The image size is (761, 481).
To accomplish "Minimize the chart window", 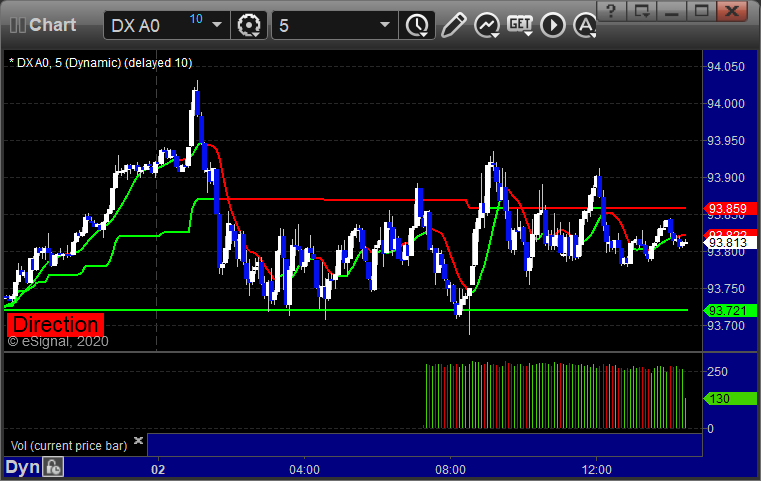I will point(672,11).
